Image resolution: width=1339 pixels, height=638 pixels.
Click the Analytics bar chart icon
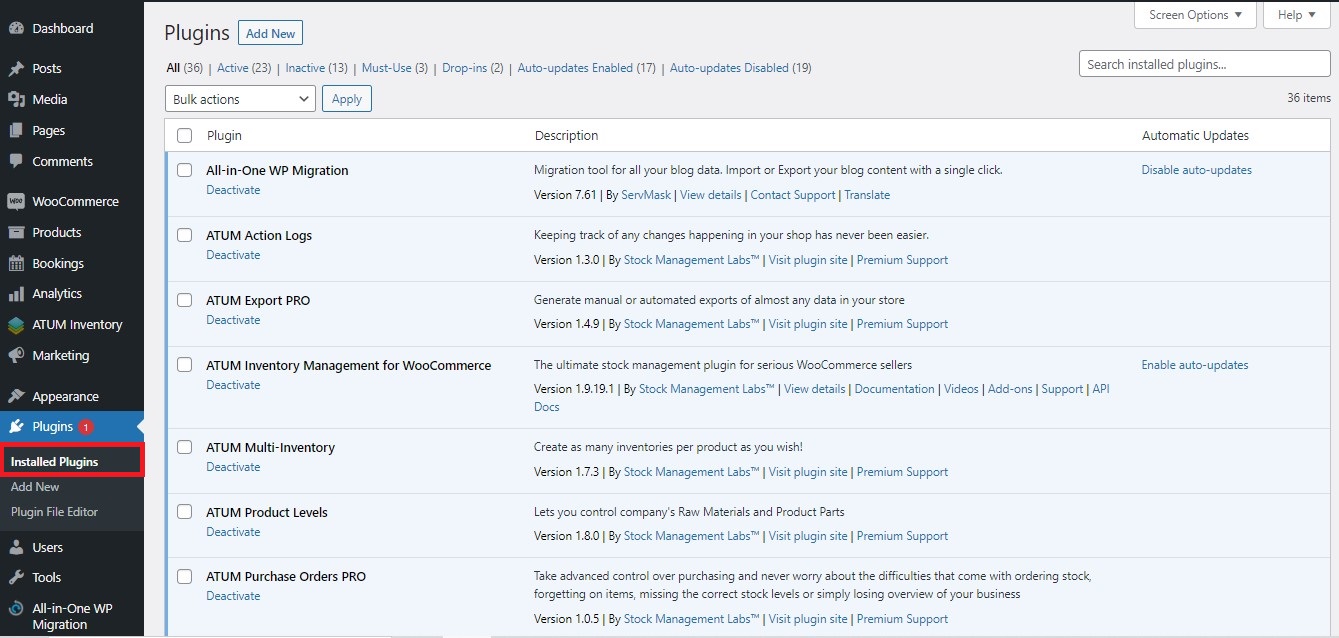coord(16,294)
